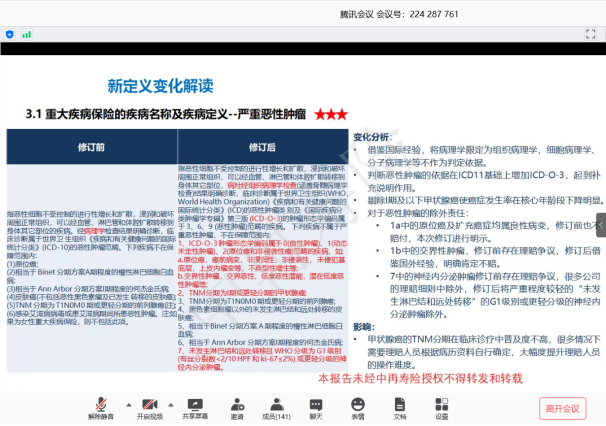Click the blue security shield icon
Screen dimensions: 606x426
pos(11,34)
